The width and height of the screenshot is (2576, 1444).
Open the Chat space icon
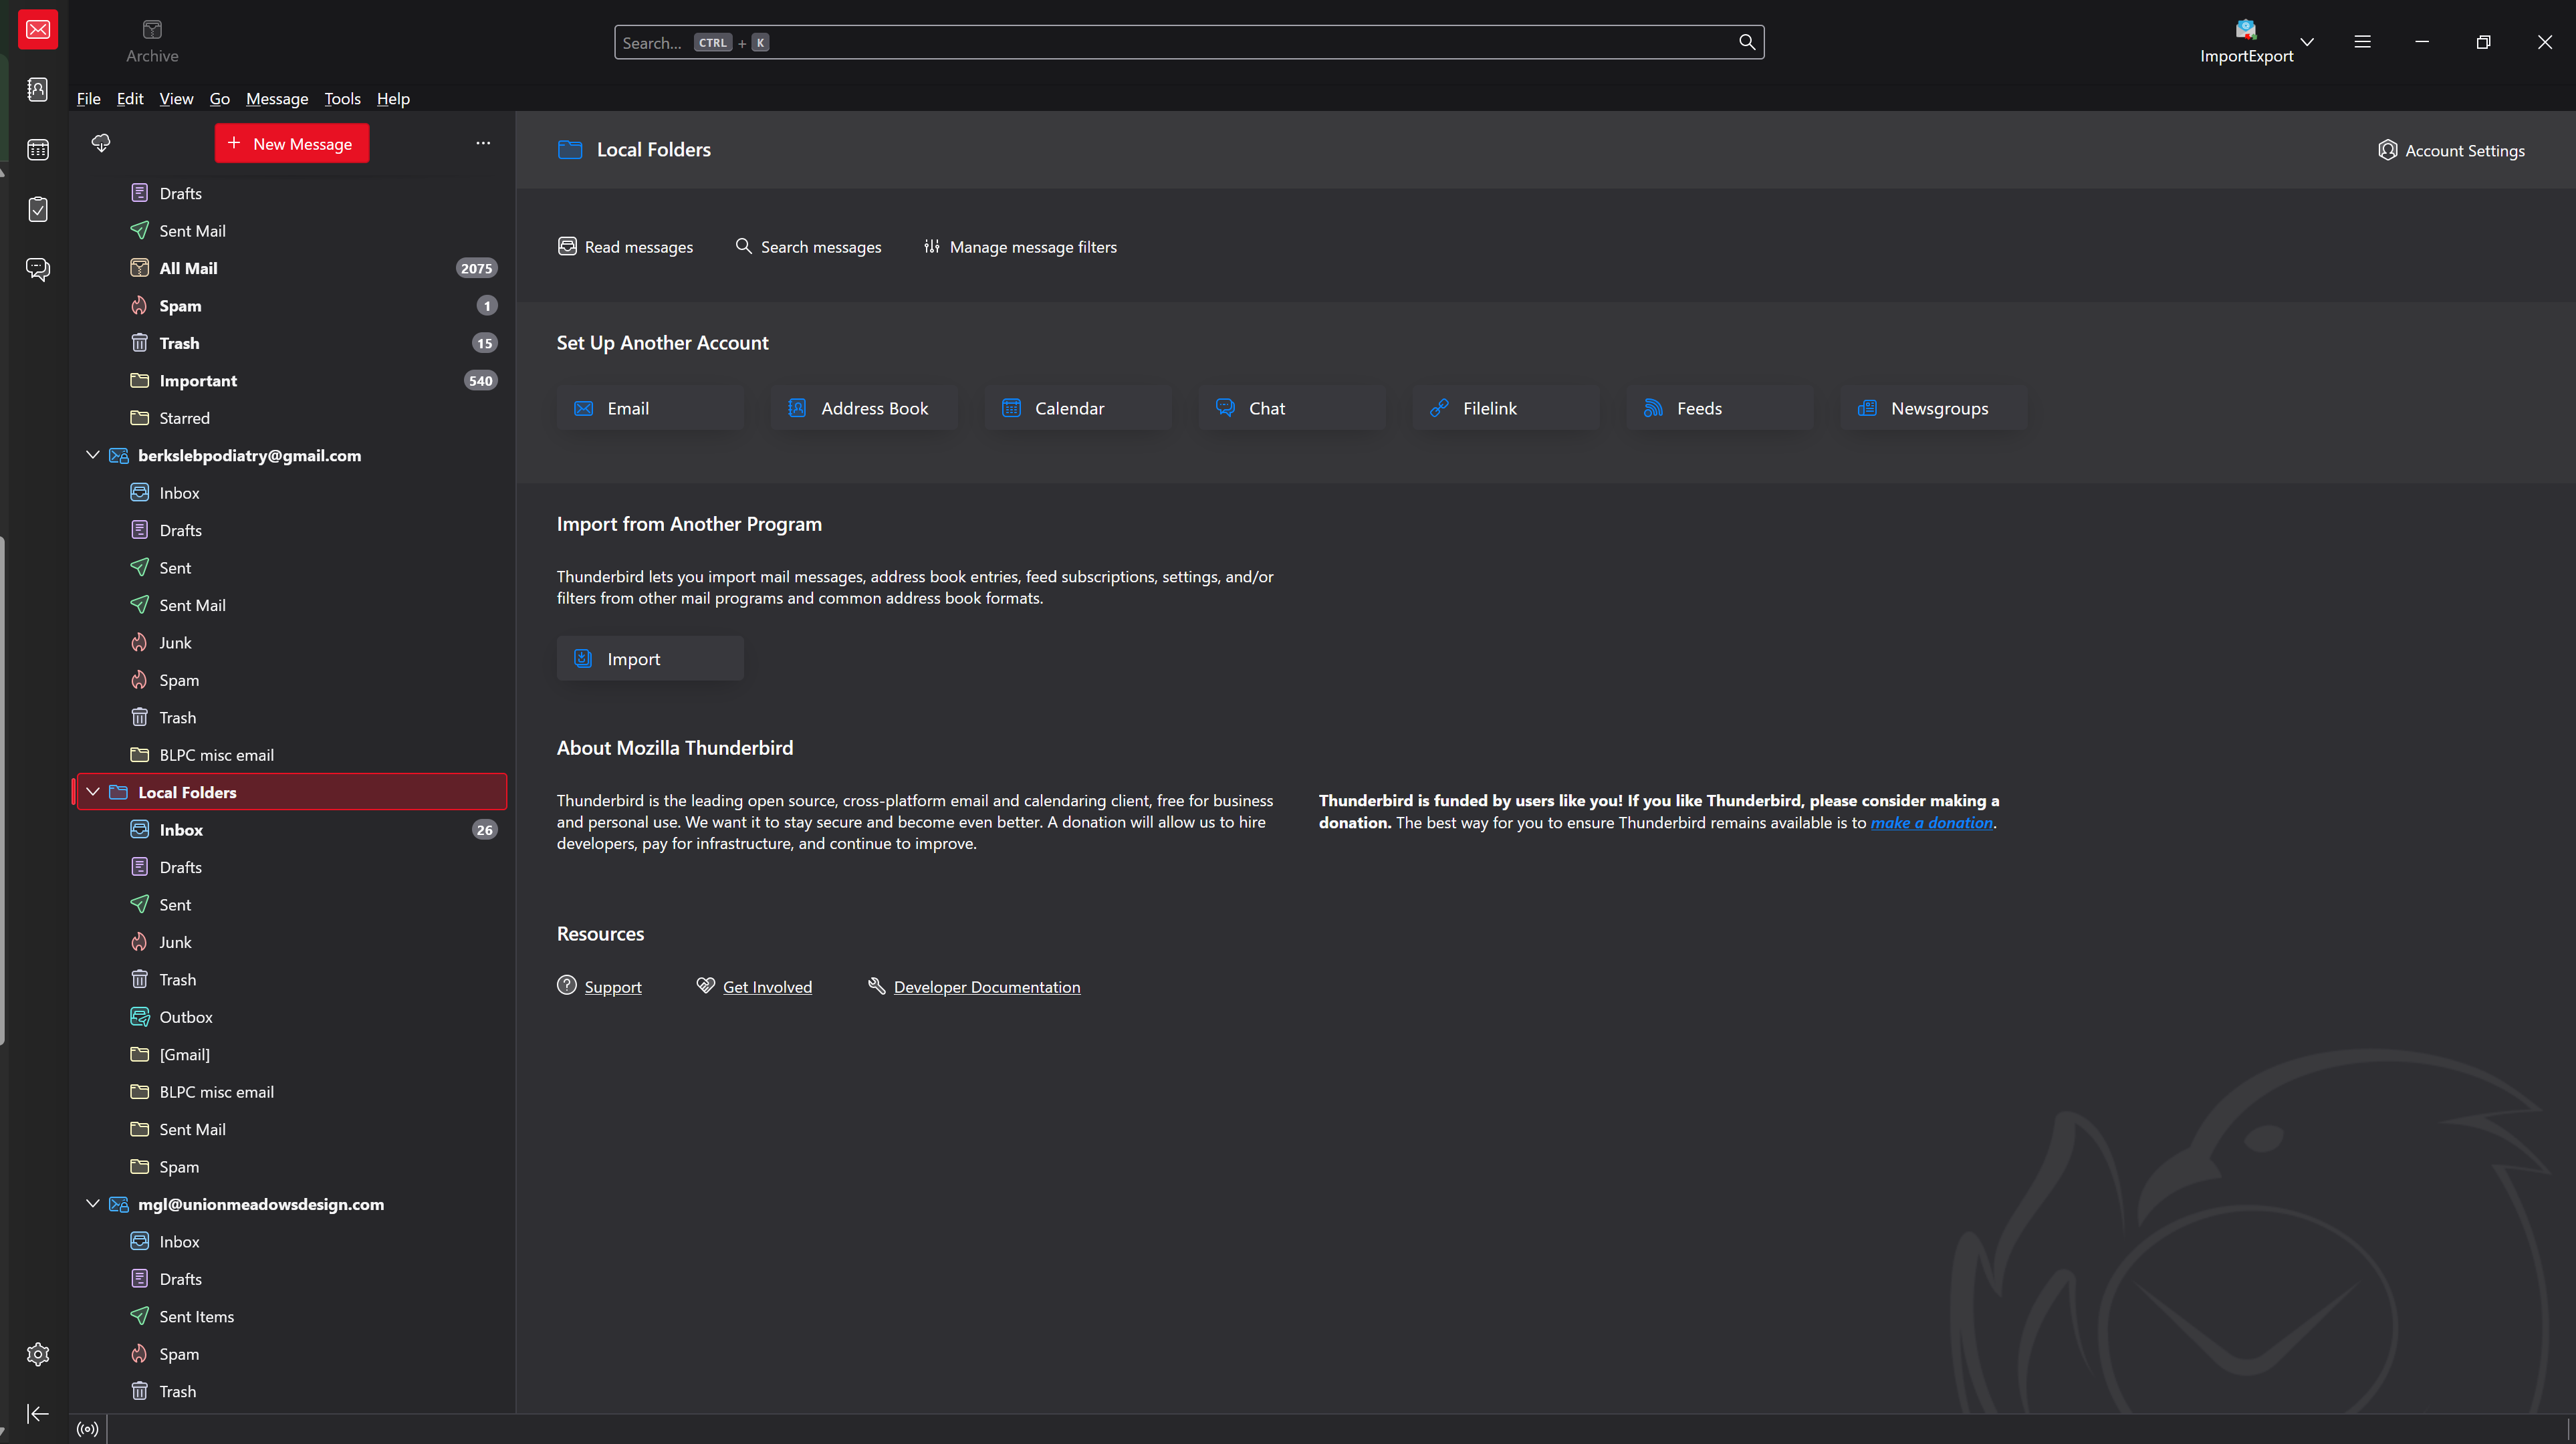pos(38,269)
